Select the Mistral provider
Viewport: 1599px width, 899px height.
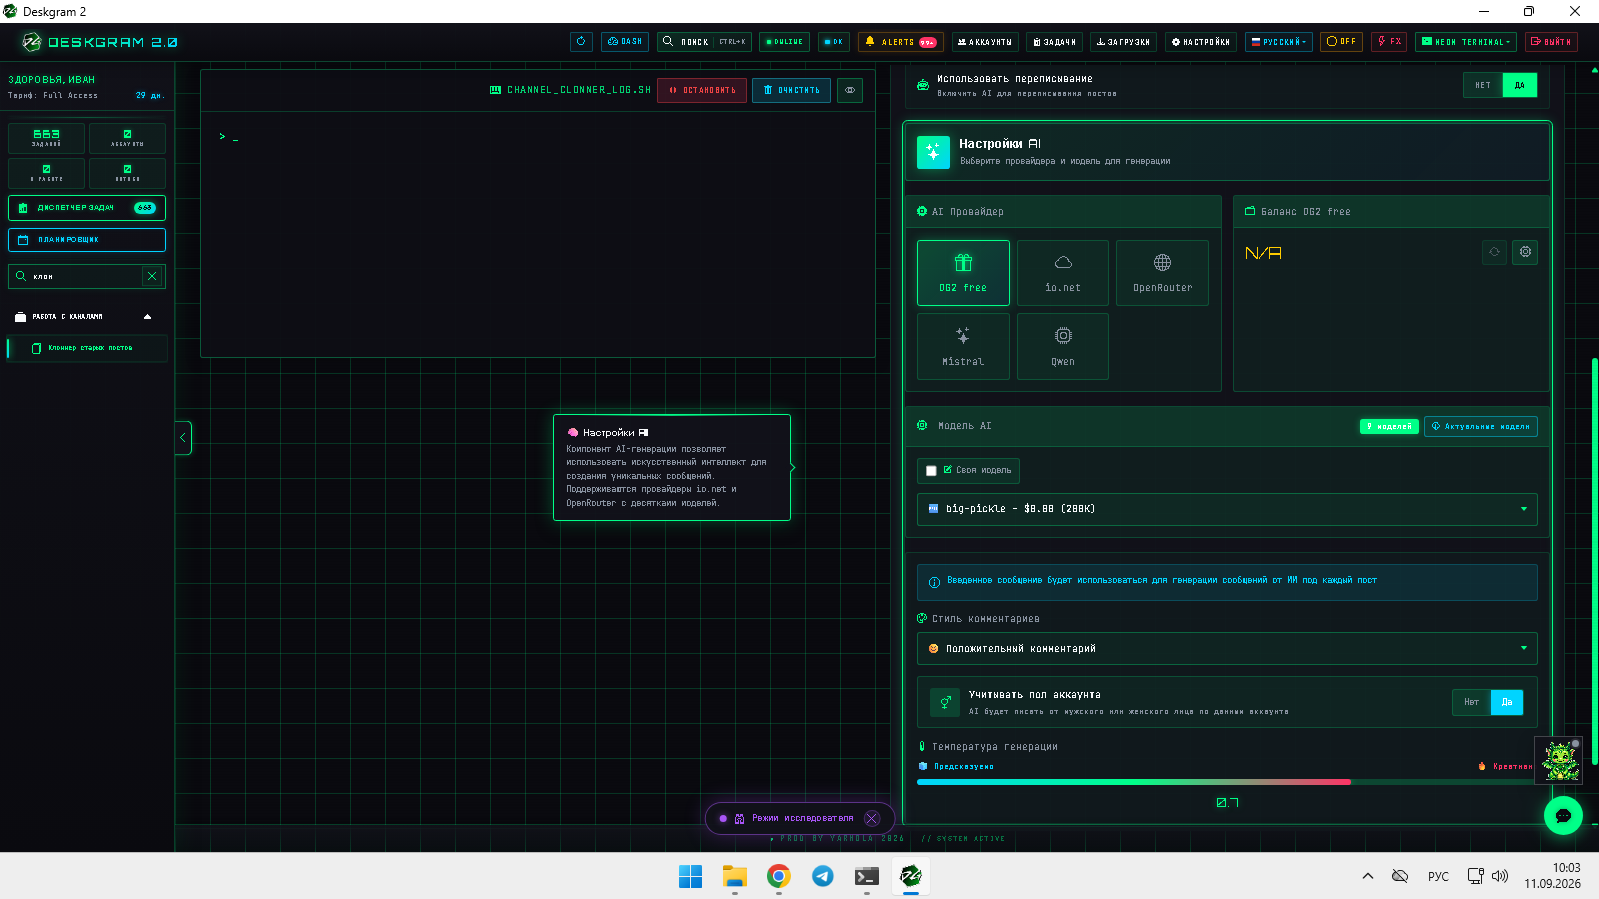click(x=963, y=346)
